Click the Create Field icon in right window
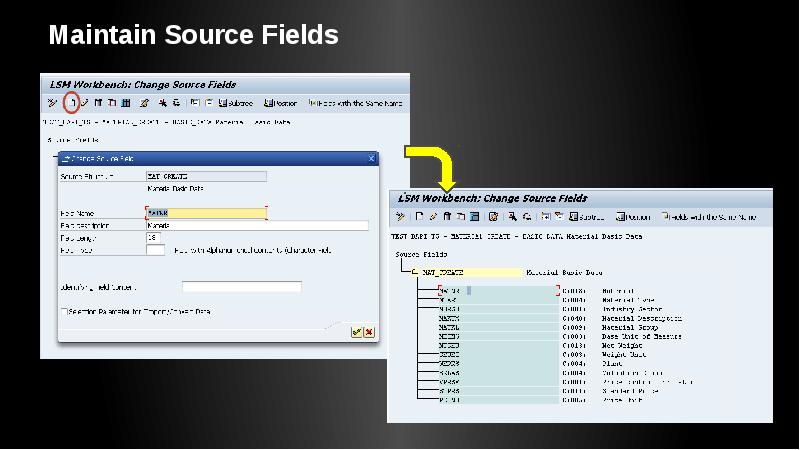The image size is (800, 450). pos(419,217)
